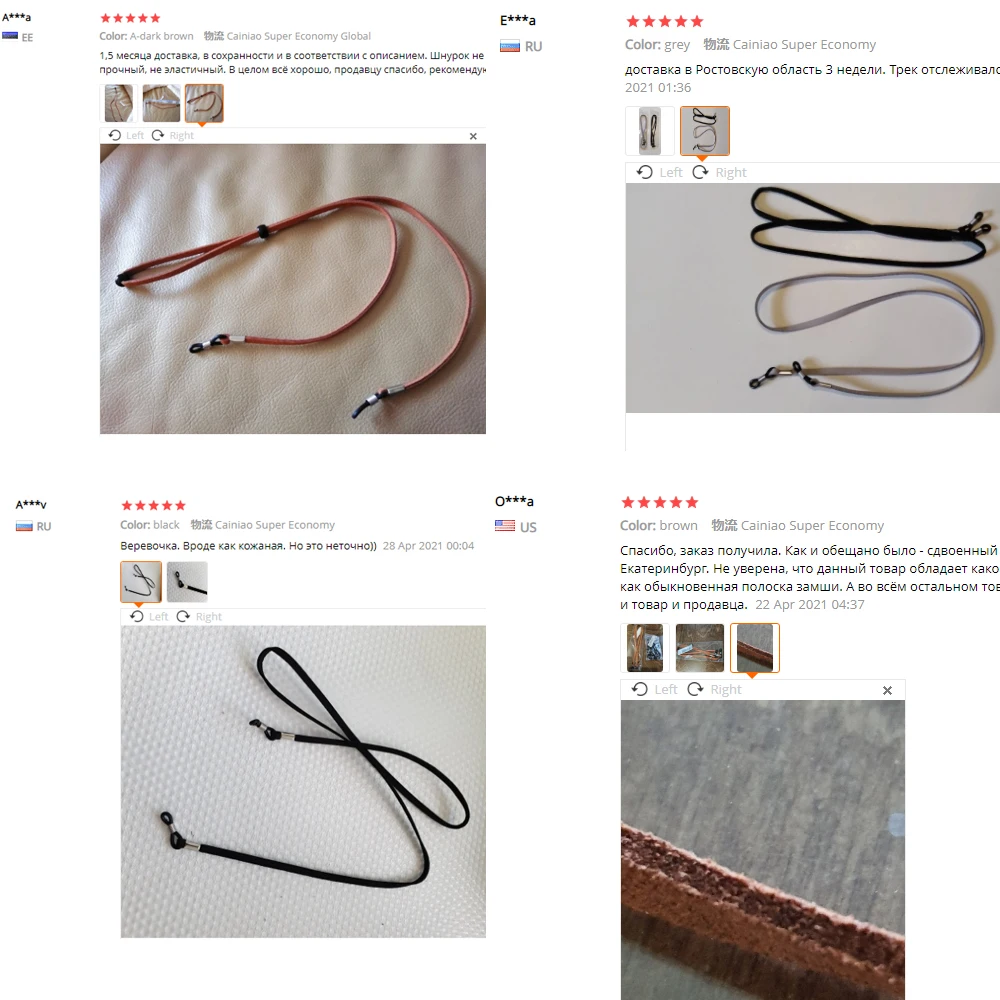This screenshot has width=1000, height=1000.
Task: Open second thumbnail in black review
Action: pos(188,582)
